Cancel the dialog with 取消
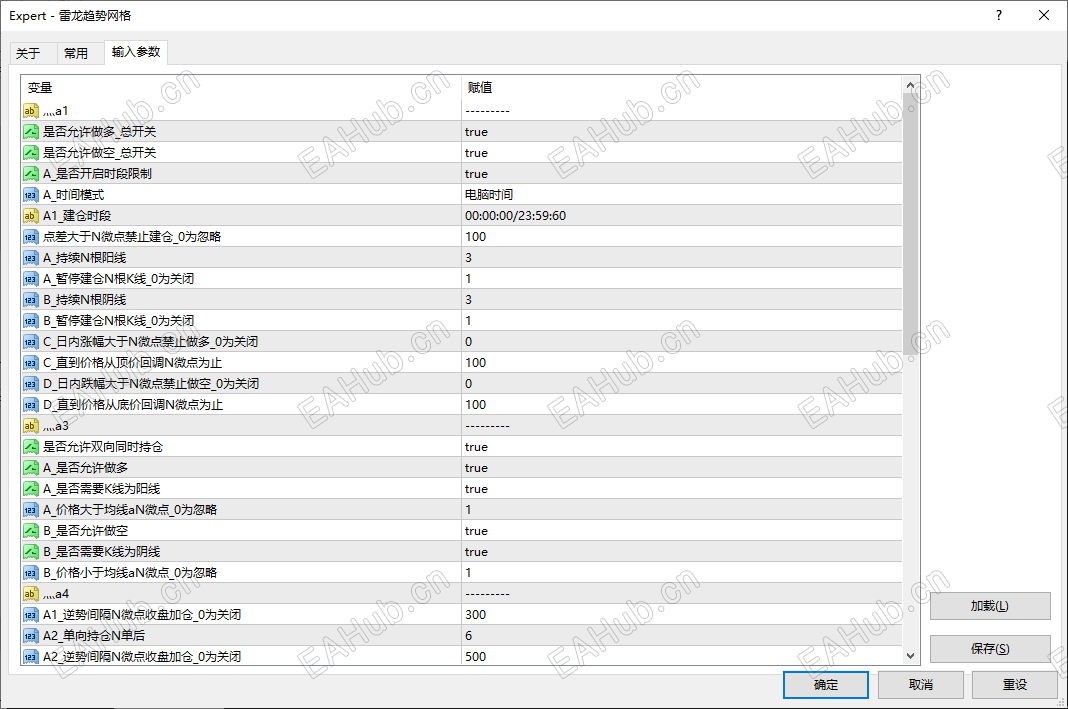This screenshot has width=1068, height=709. pos(920,684)
